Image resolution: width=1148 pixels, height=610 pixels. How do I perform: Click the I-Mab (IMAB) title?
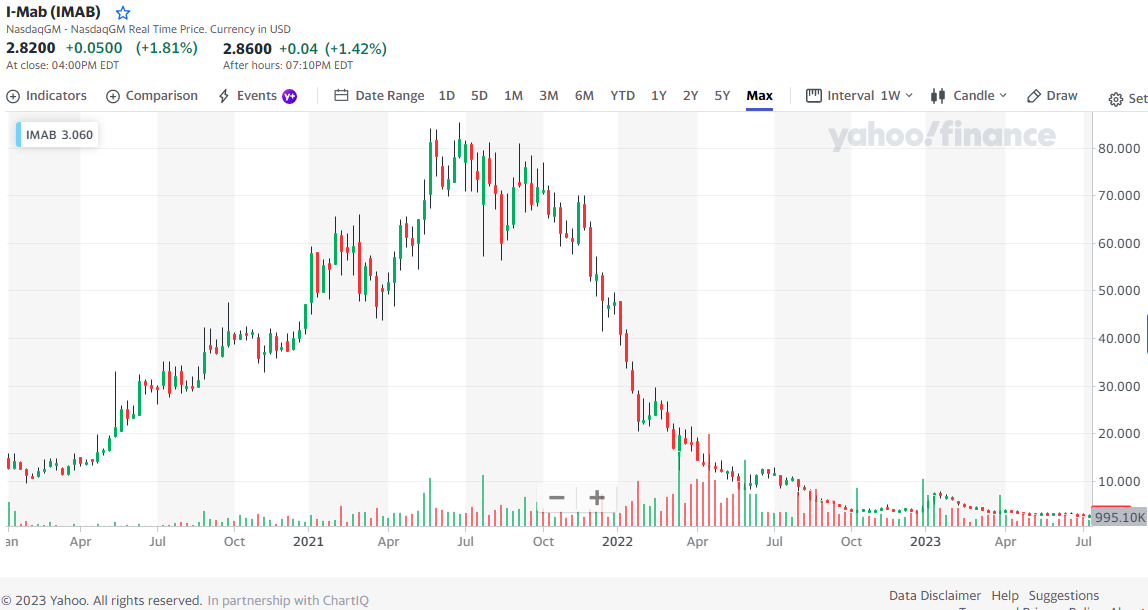(53, 12)
